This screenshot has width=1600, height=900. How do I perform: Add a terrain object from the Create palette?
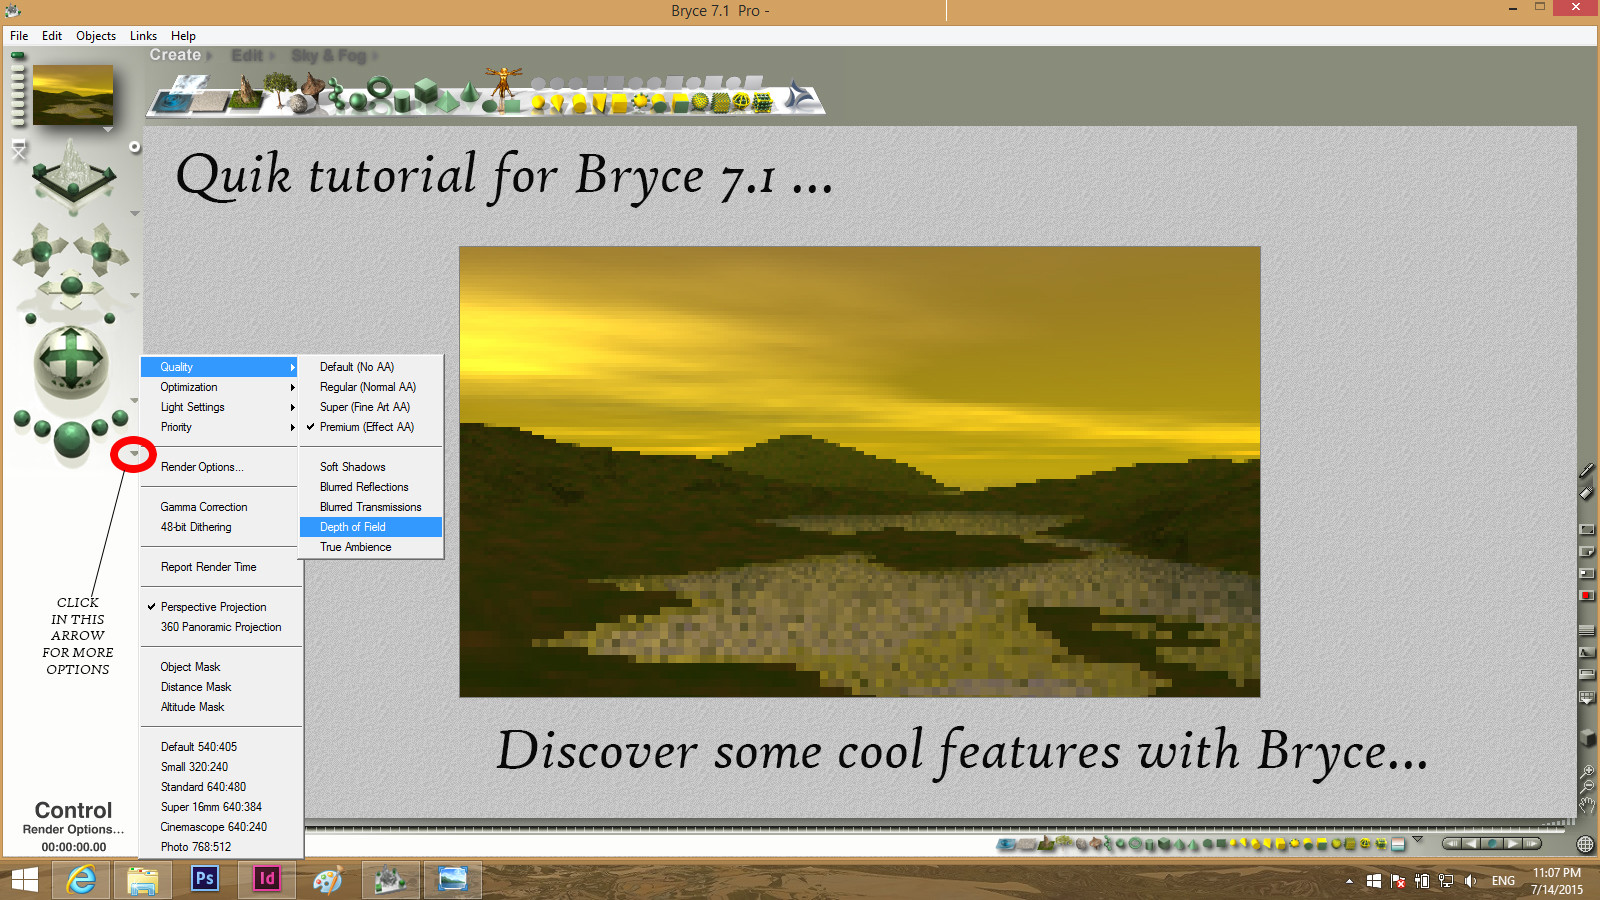(245, 92)
